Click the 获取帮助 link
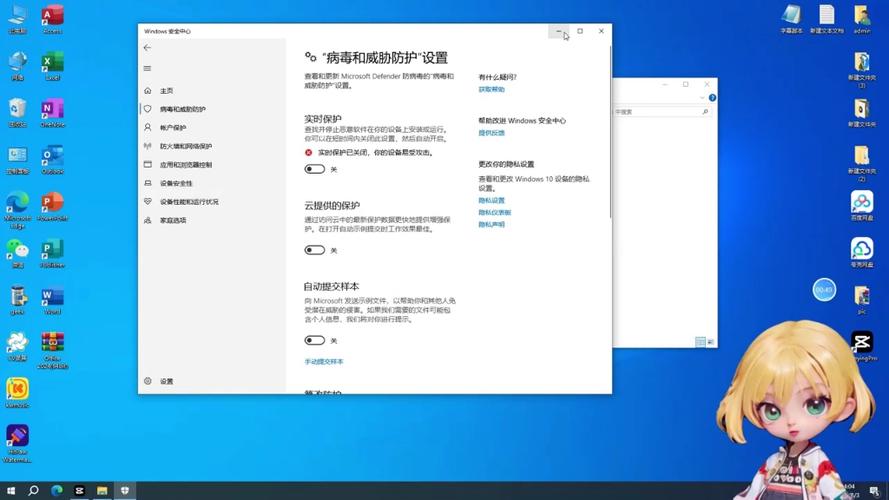This screenshot has width=889, height=500. 492,90
